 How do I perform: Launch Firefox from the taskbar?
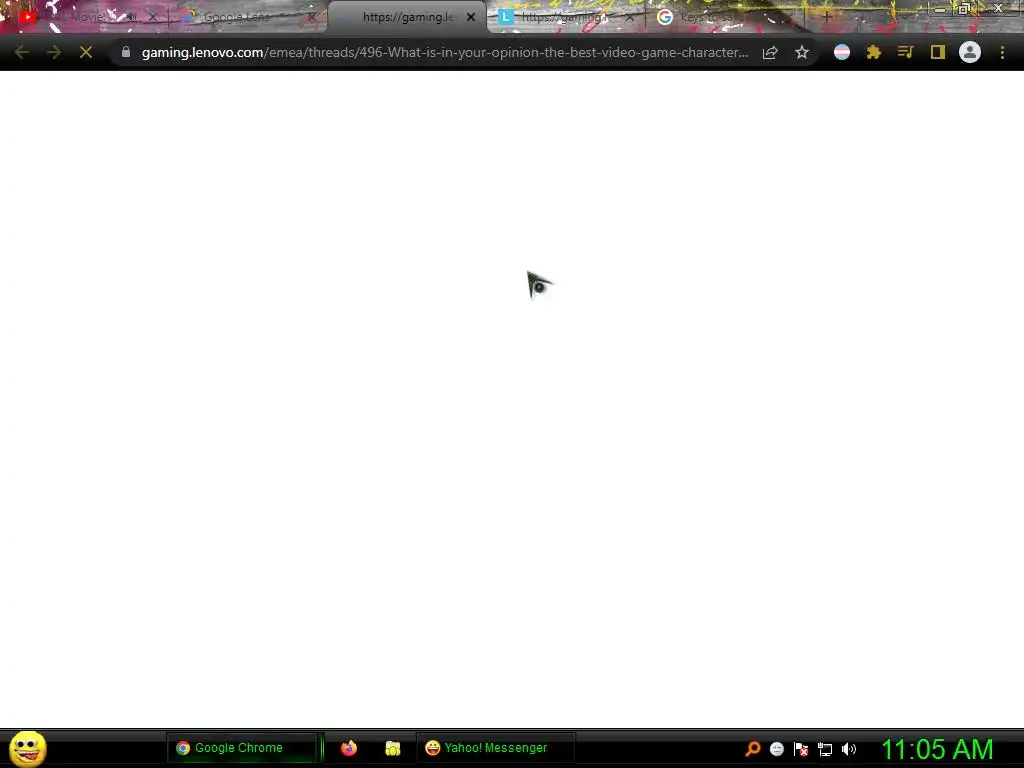349,748
